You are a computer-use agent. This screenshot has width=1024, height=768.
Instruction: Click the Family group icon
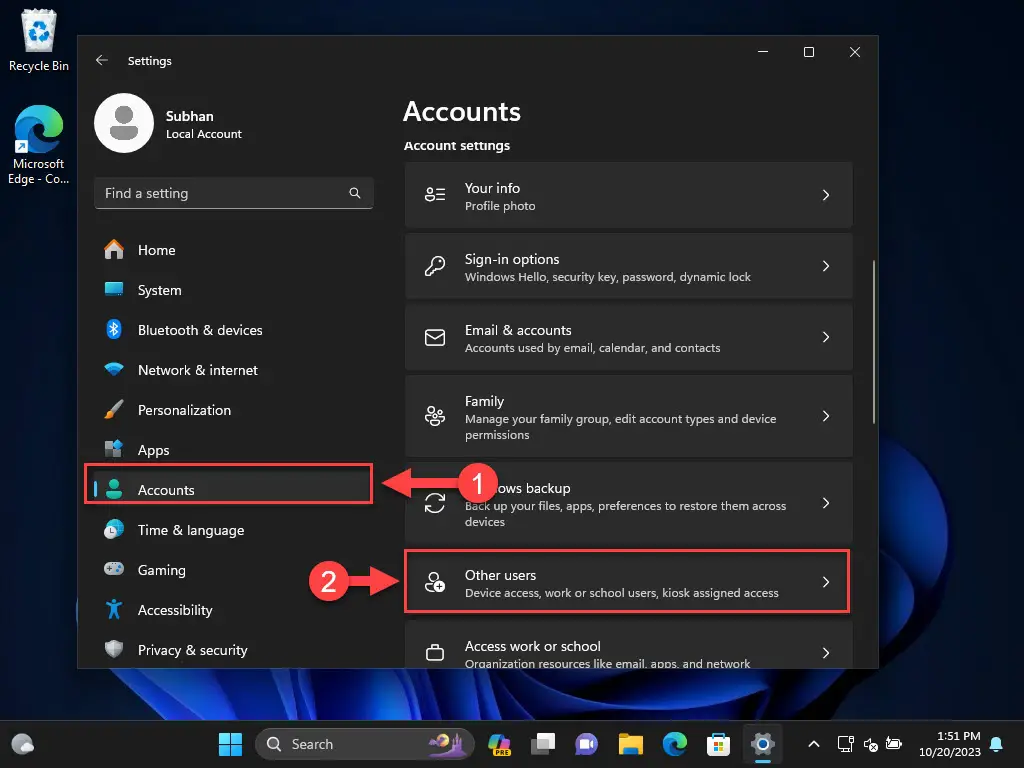435,416
